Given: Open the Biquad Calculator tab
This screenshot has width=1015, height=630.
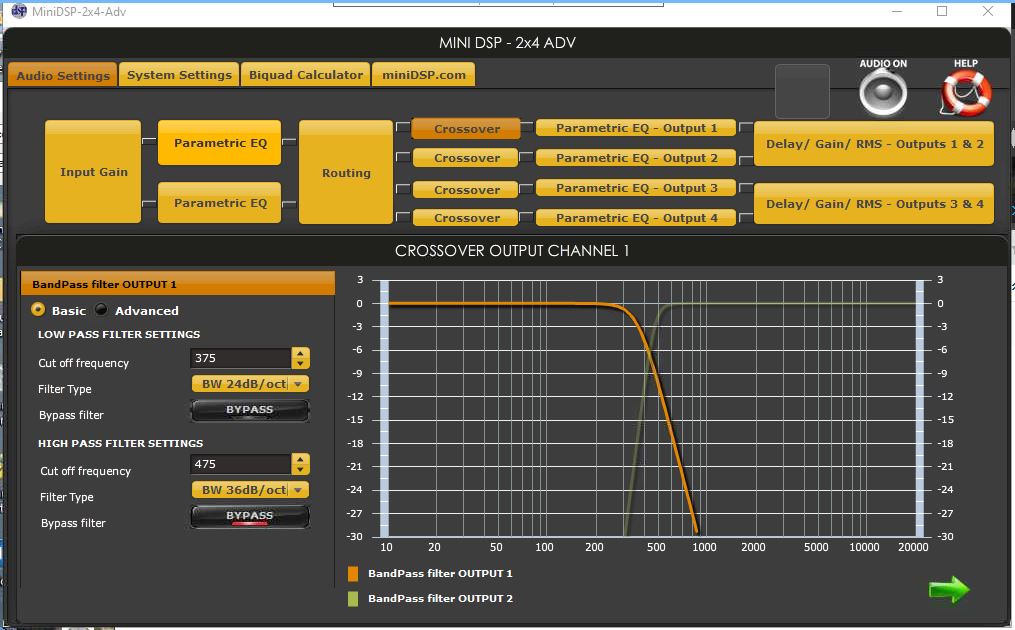Looking at the screenshot, I should 306,74.
